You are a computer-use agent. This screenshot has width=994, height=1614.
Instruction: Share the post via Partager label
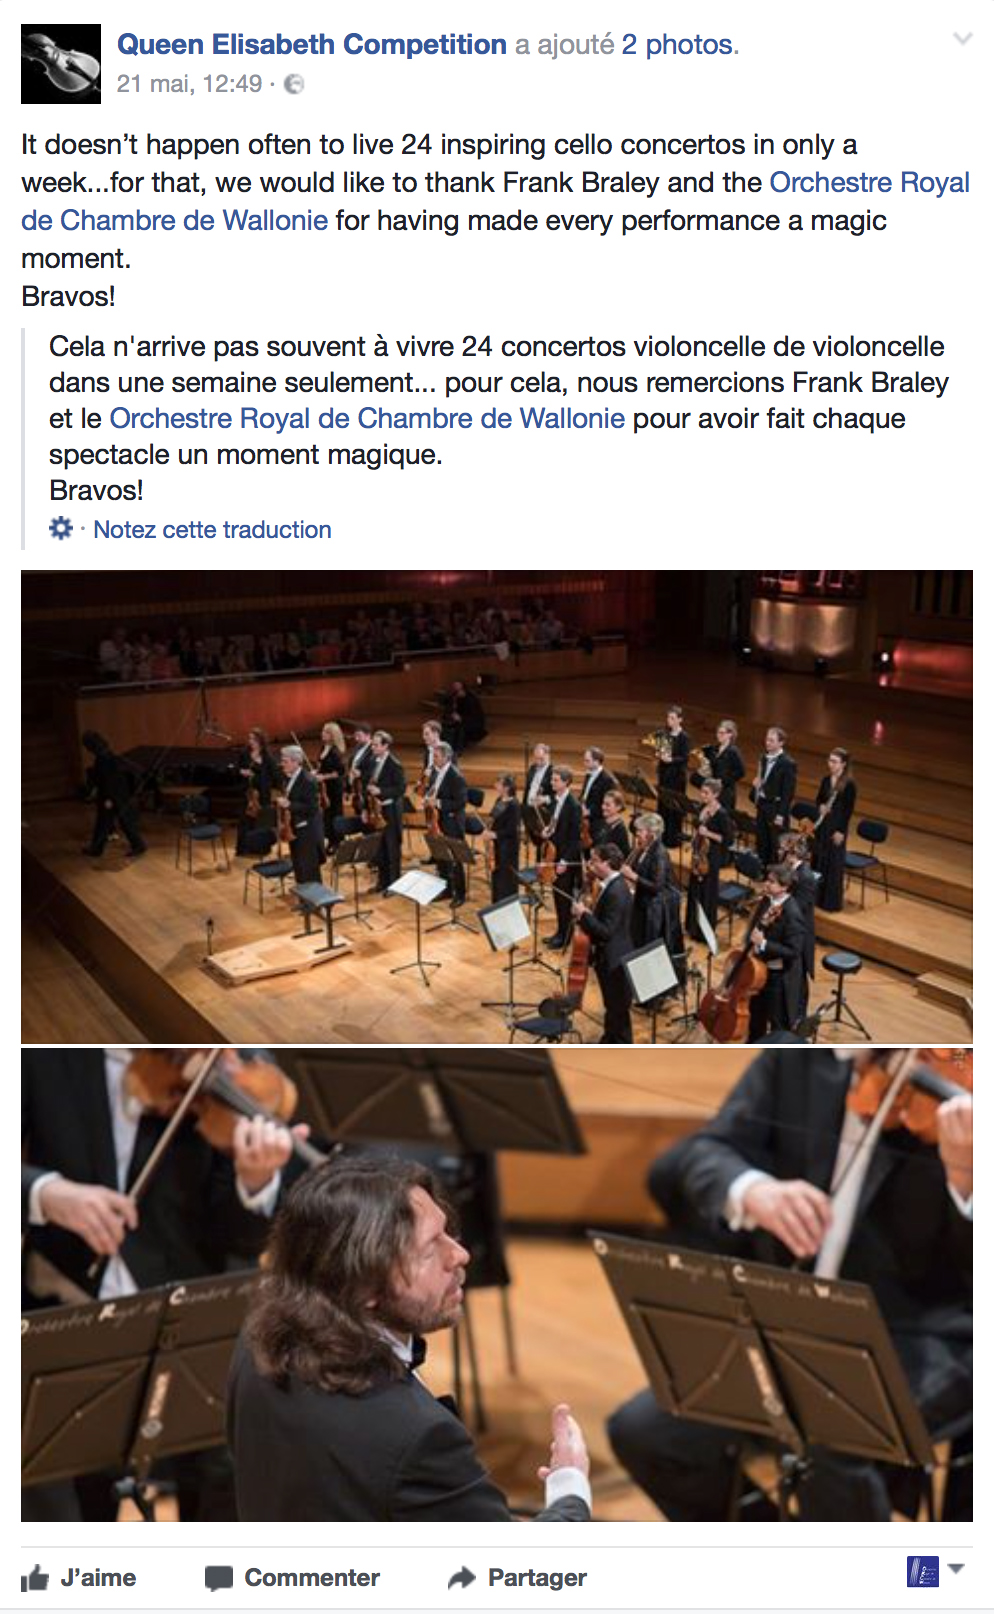click(537, 1578)
